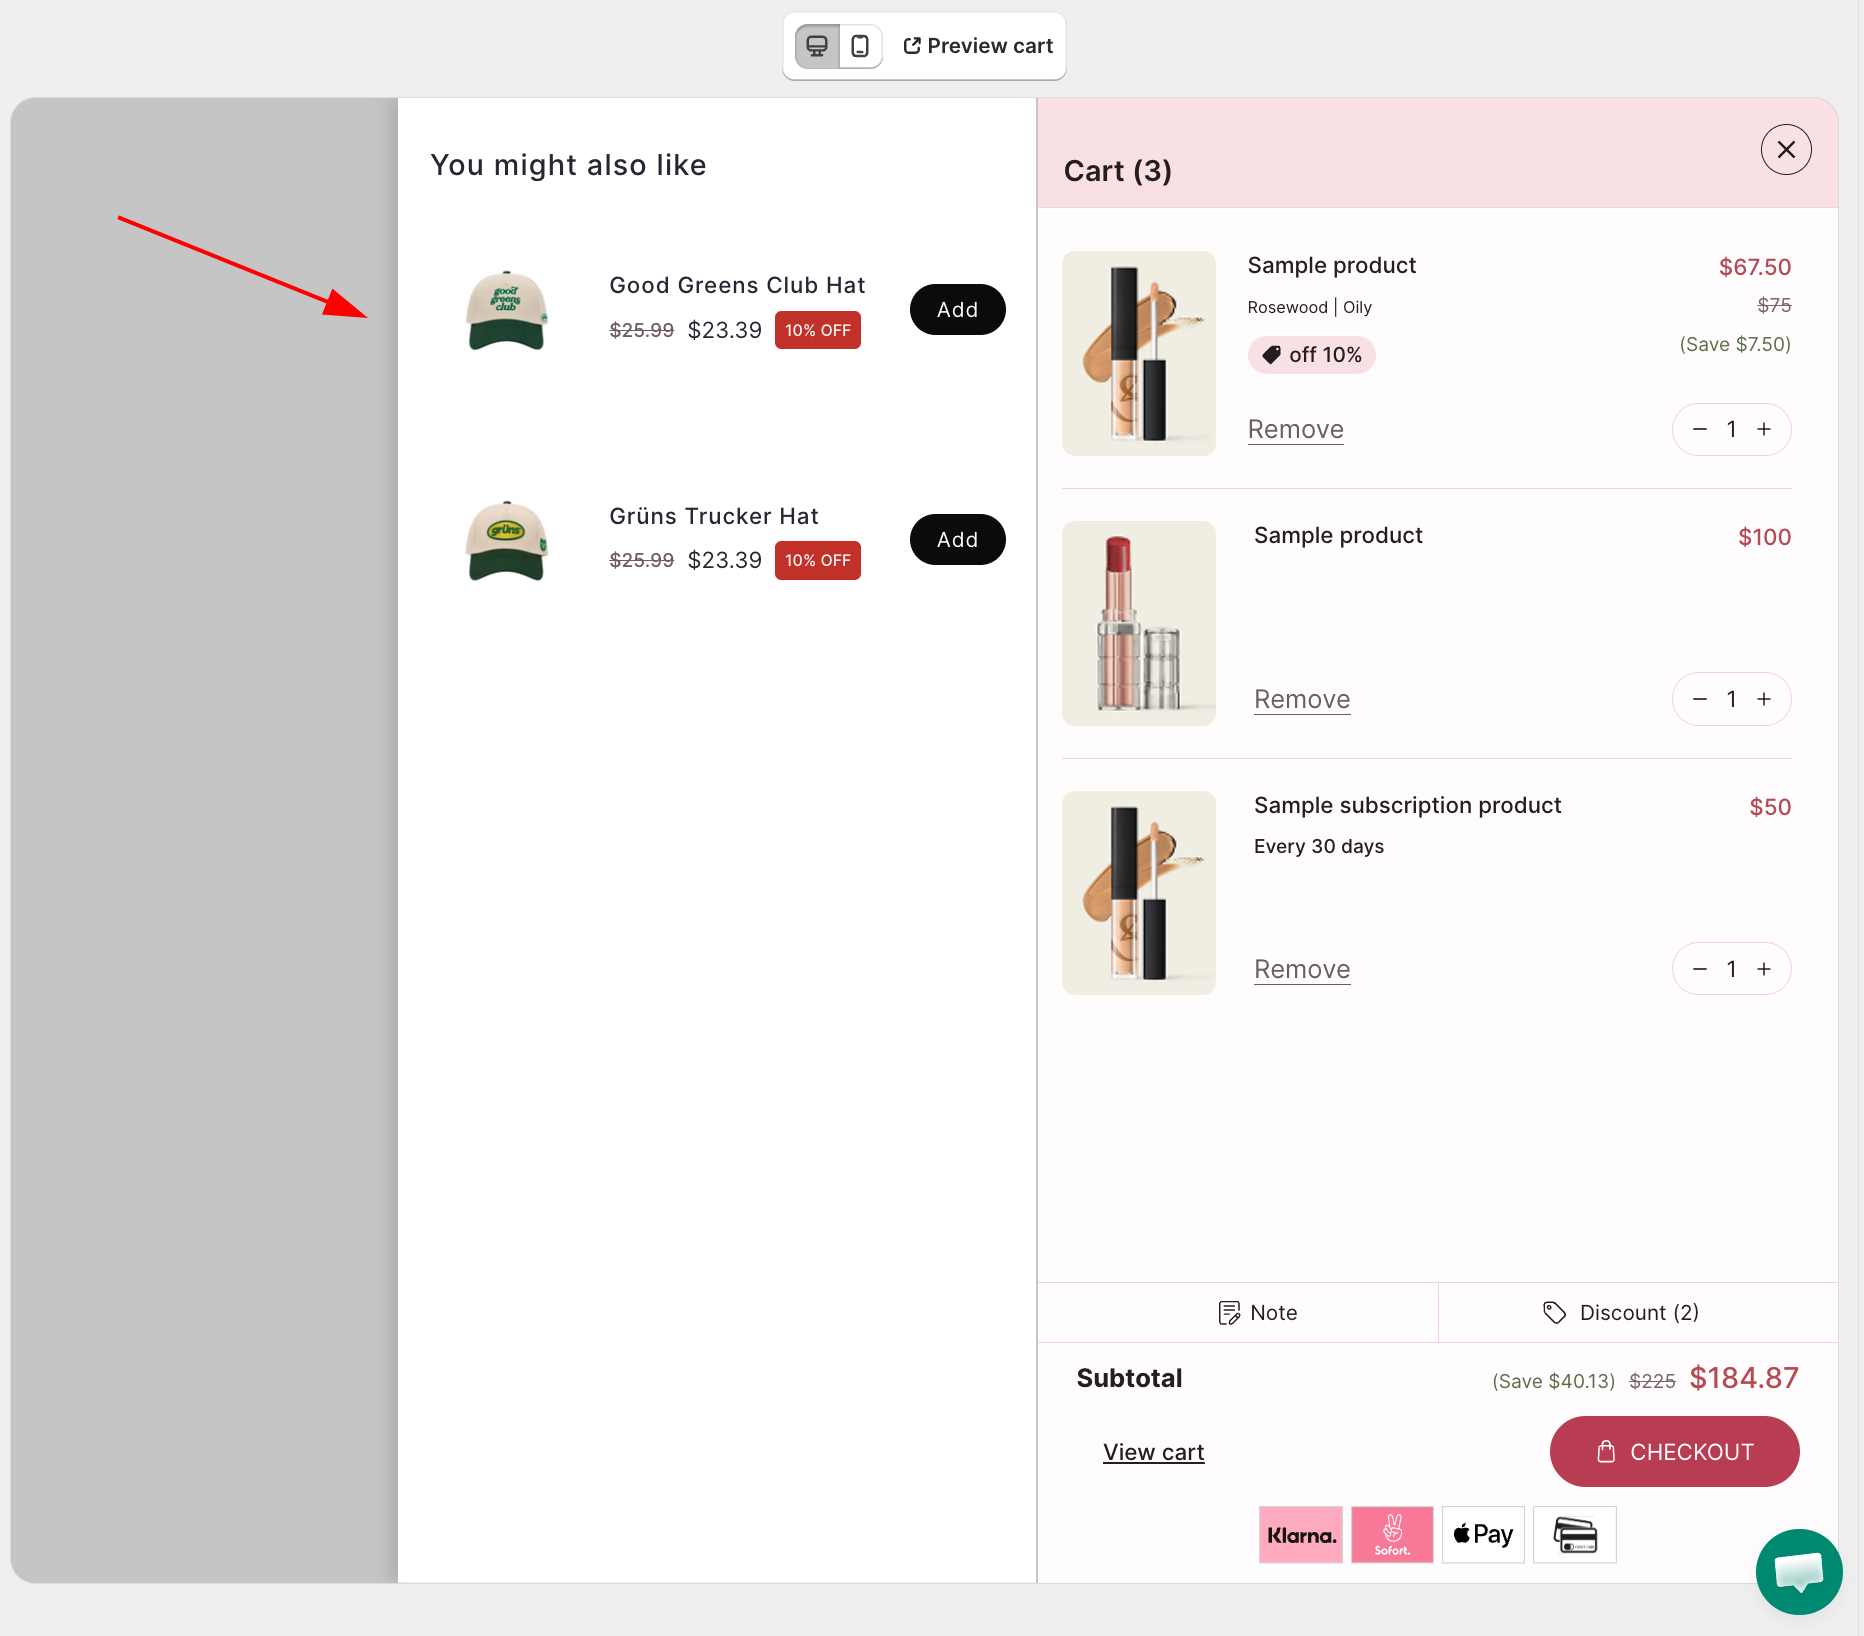Viewport: 1864px width, 1636px height.
Task: Open the chat support bubble
Action: pos(1798,1572)
